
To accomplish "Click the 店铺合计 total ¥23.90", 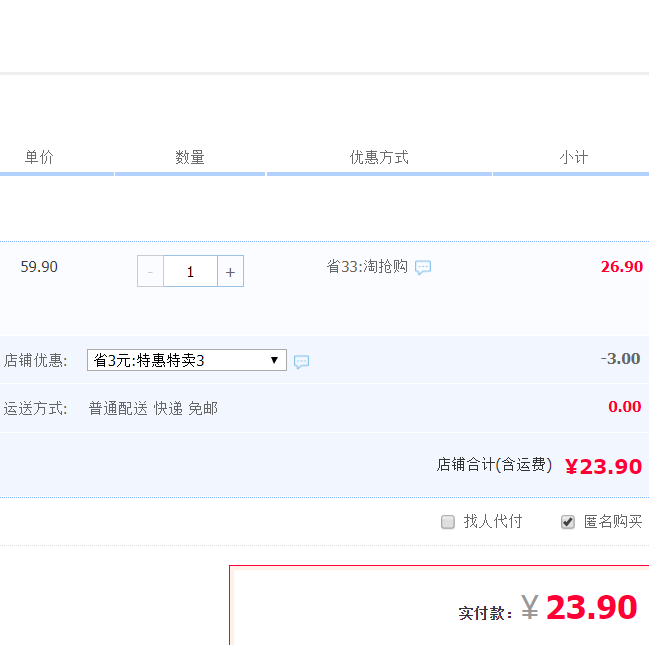I will coord(603,467).
